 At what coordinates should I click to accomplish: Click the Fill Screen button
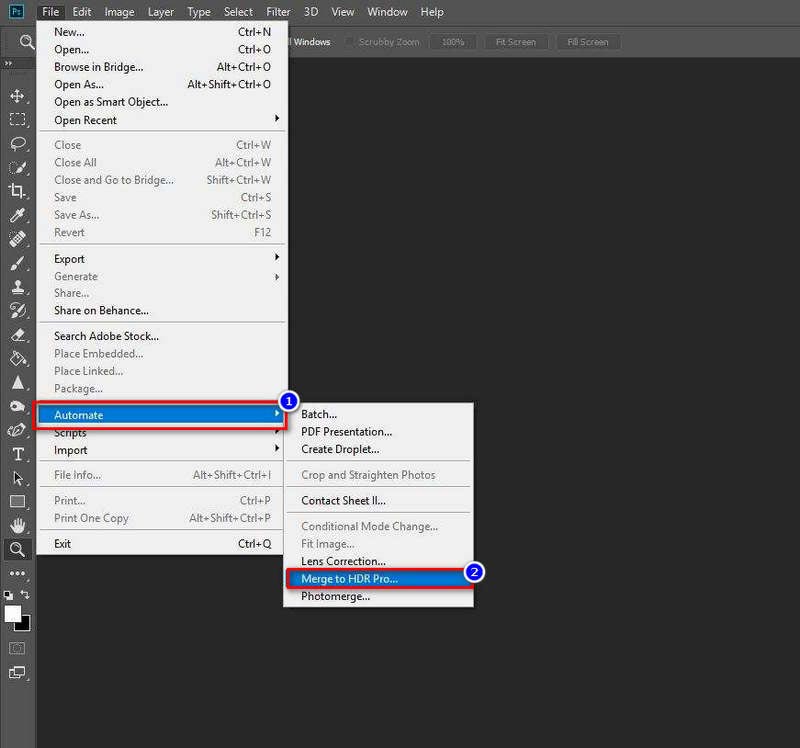(588, 42)
